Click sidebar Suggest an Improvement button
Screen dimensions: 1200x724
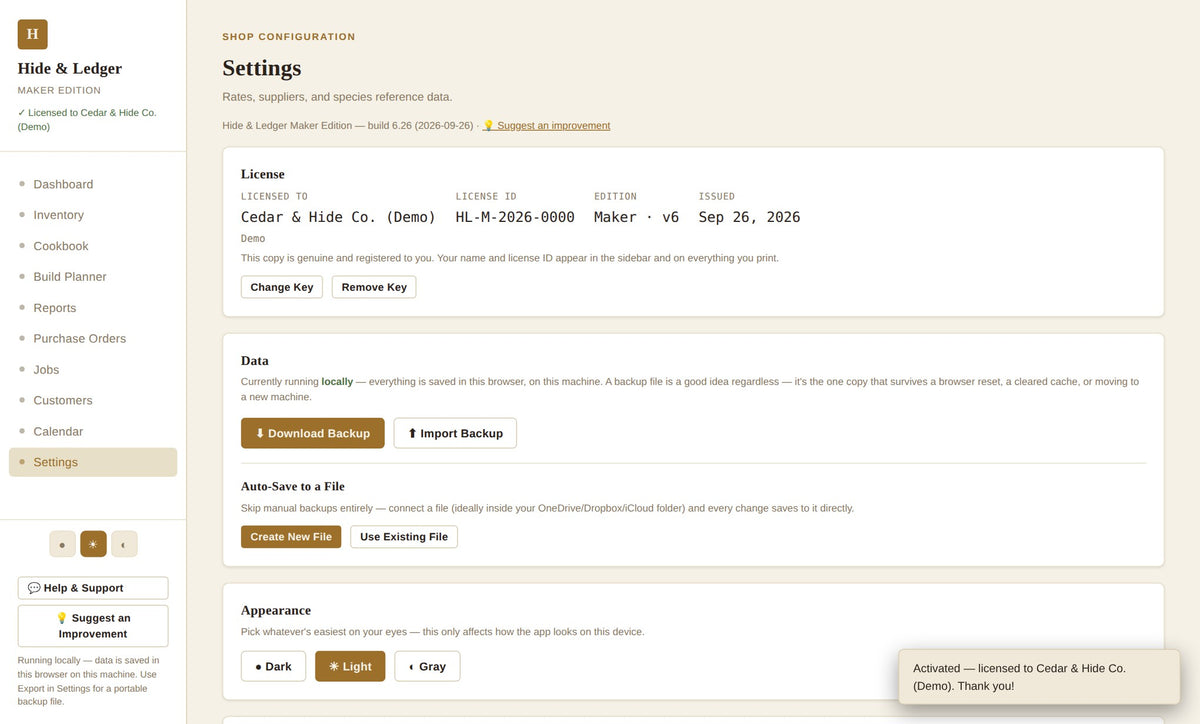93,626
